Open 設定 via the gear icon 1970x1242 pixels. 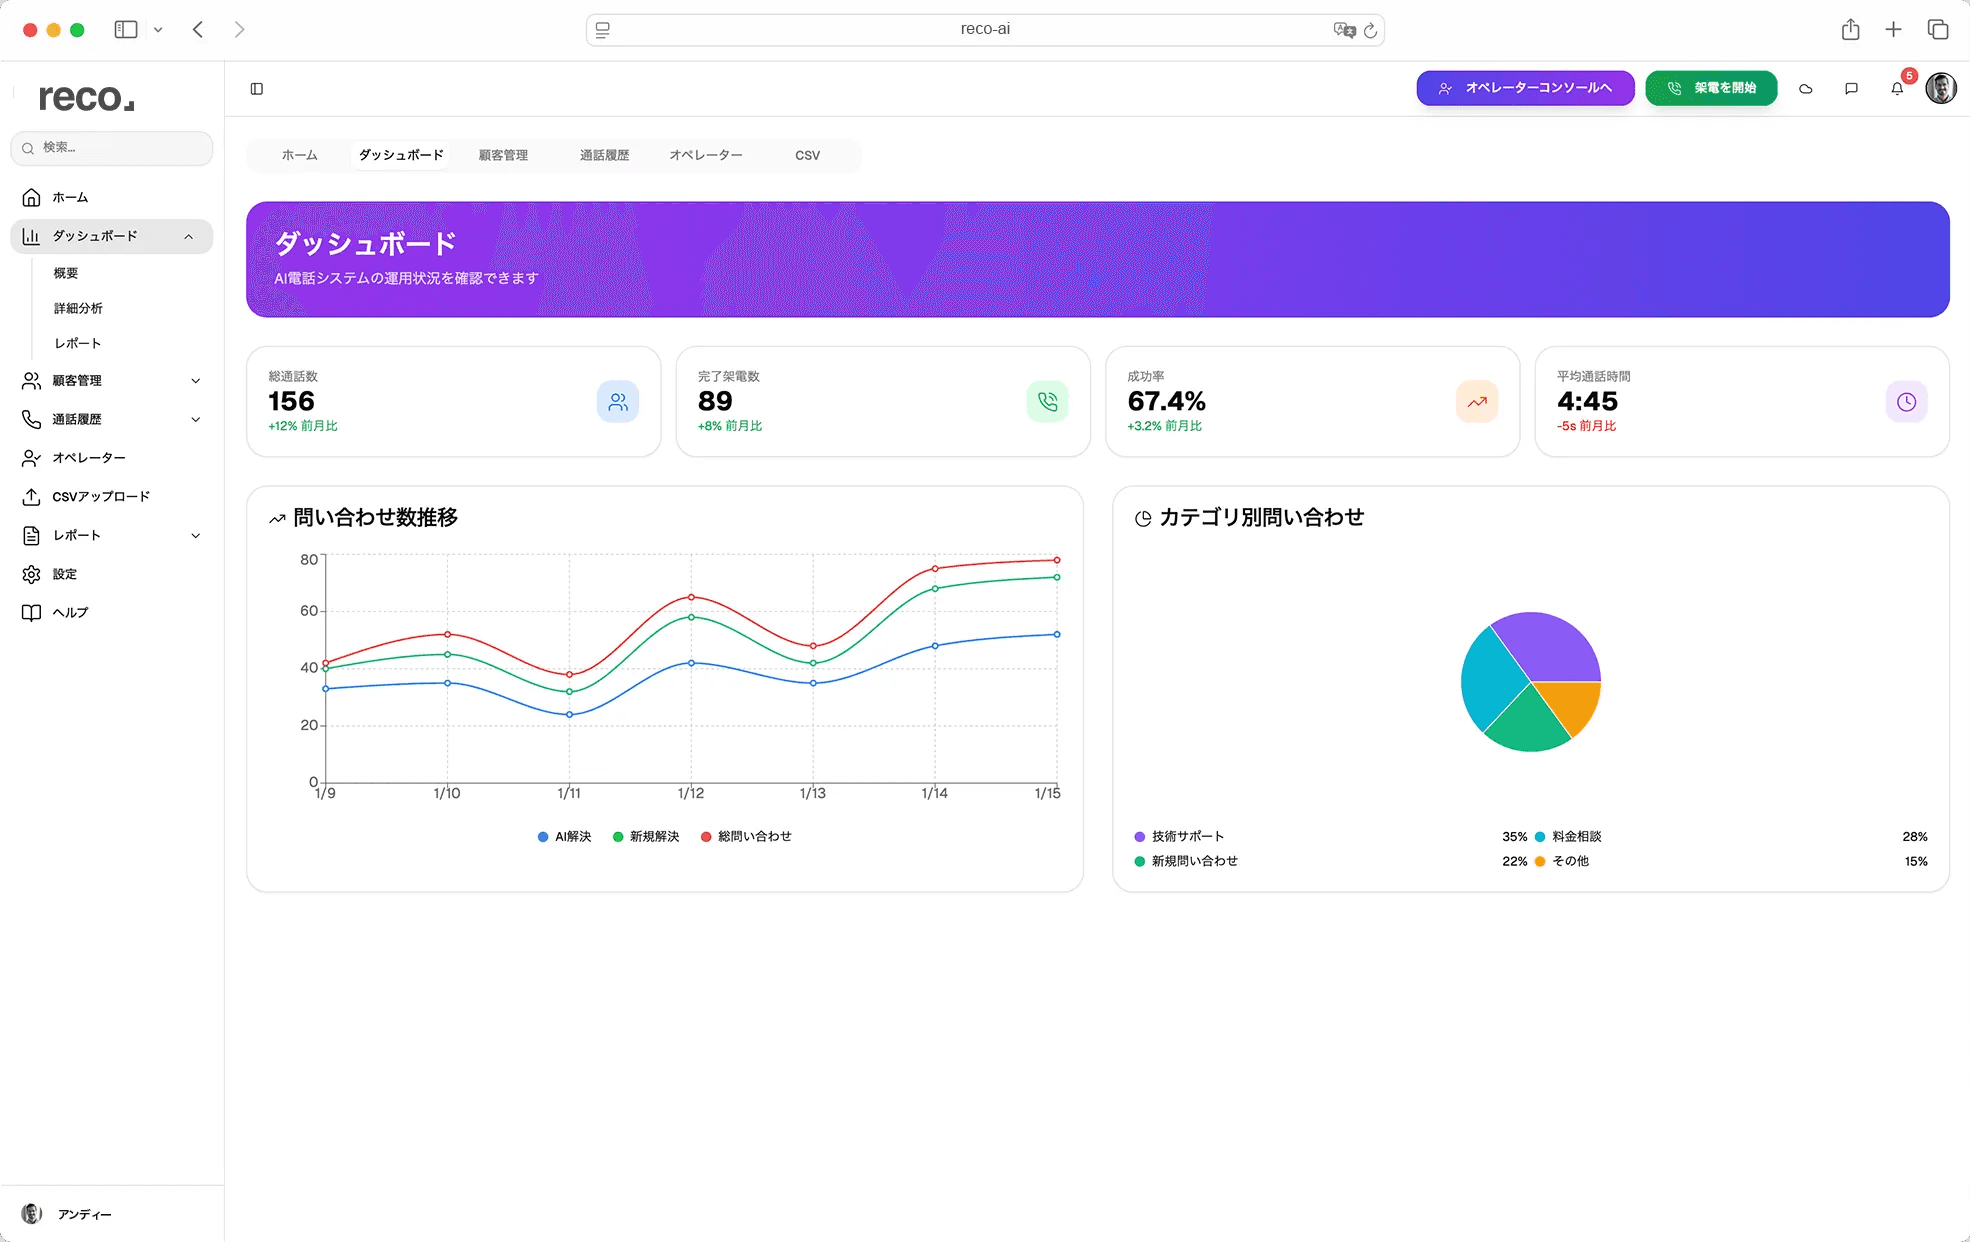31,574
